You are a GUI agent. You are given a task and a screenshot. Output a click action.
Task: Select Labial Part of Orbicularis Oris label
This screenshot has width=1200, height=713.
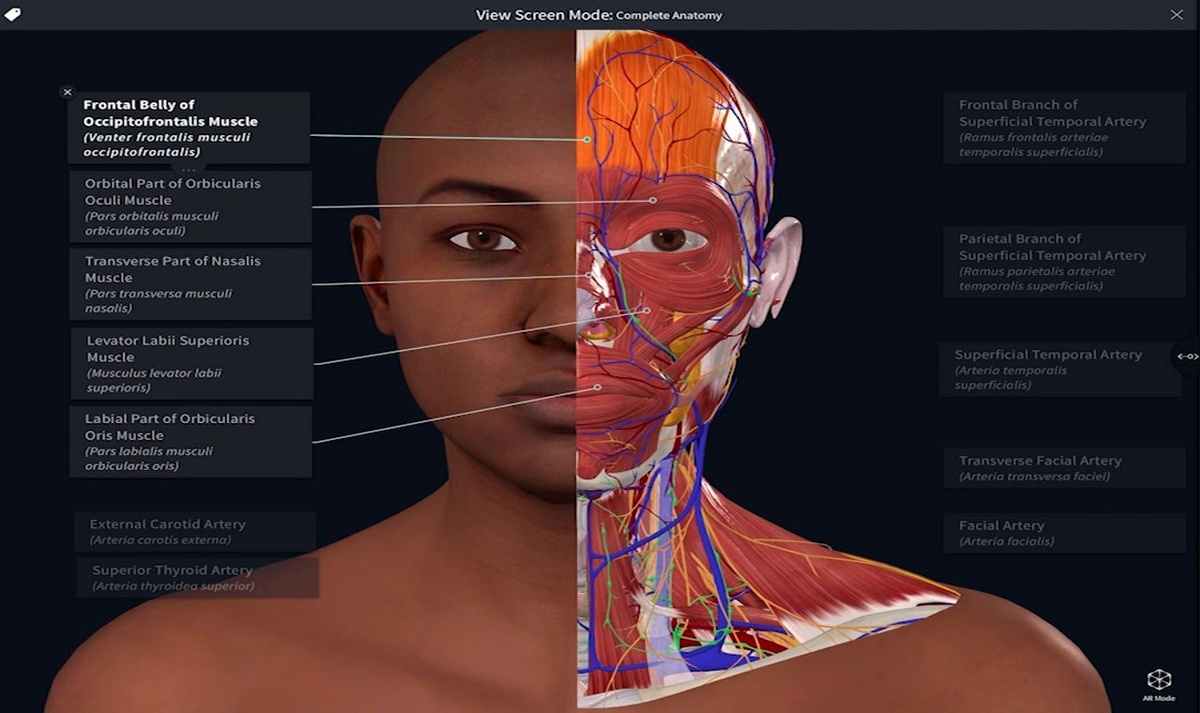(x=191, y=442)
